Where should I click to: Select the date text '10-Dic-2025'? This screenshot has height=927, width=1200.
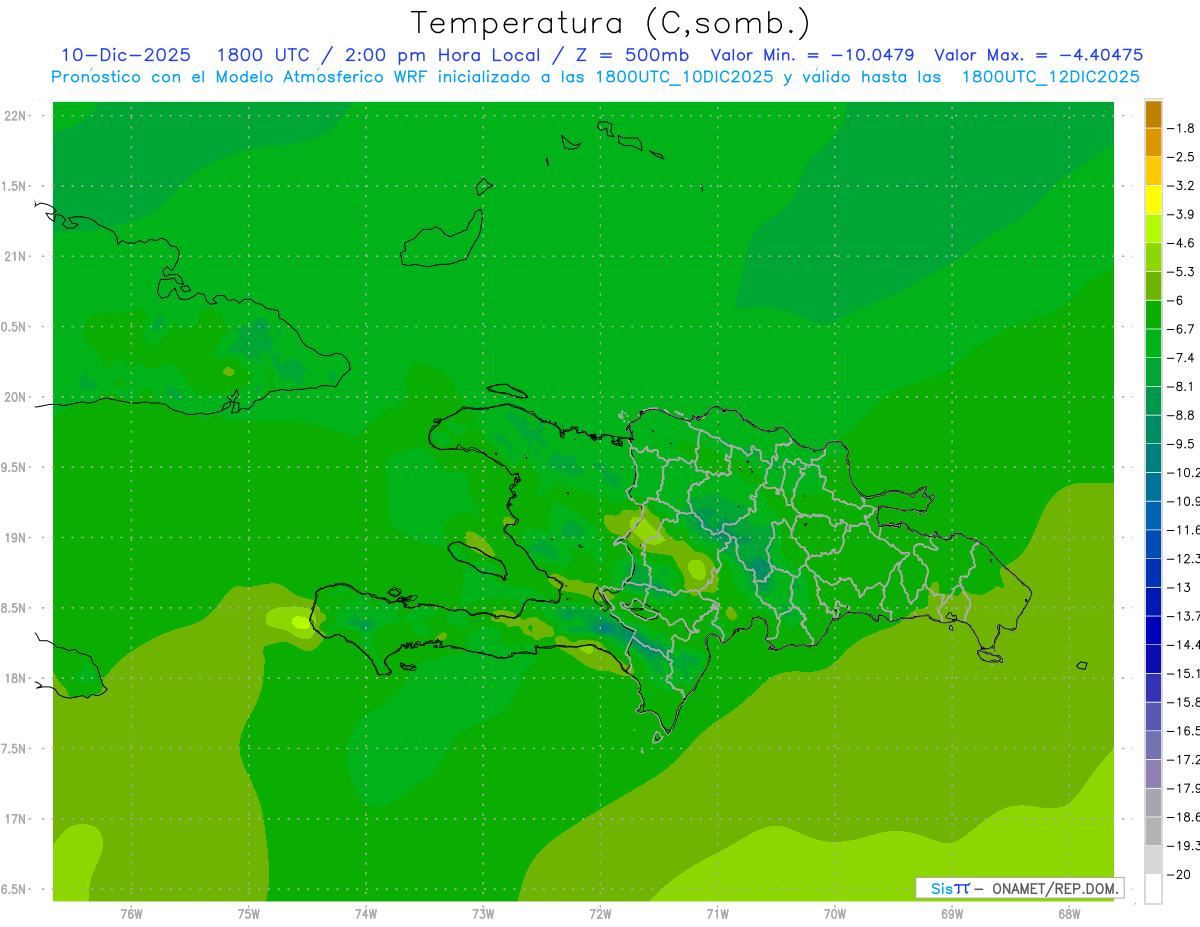[x=126, y=55]
